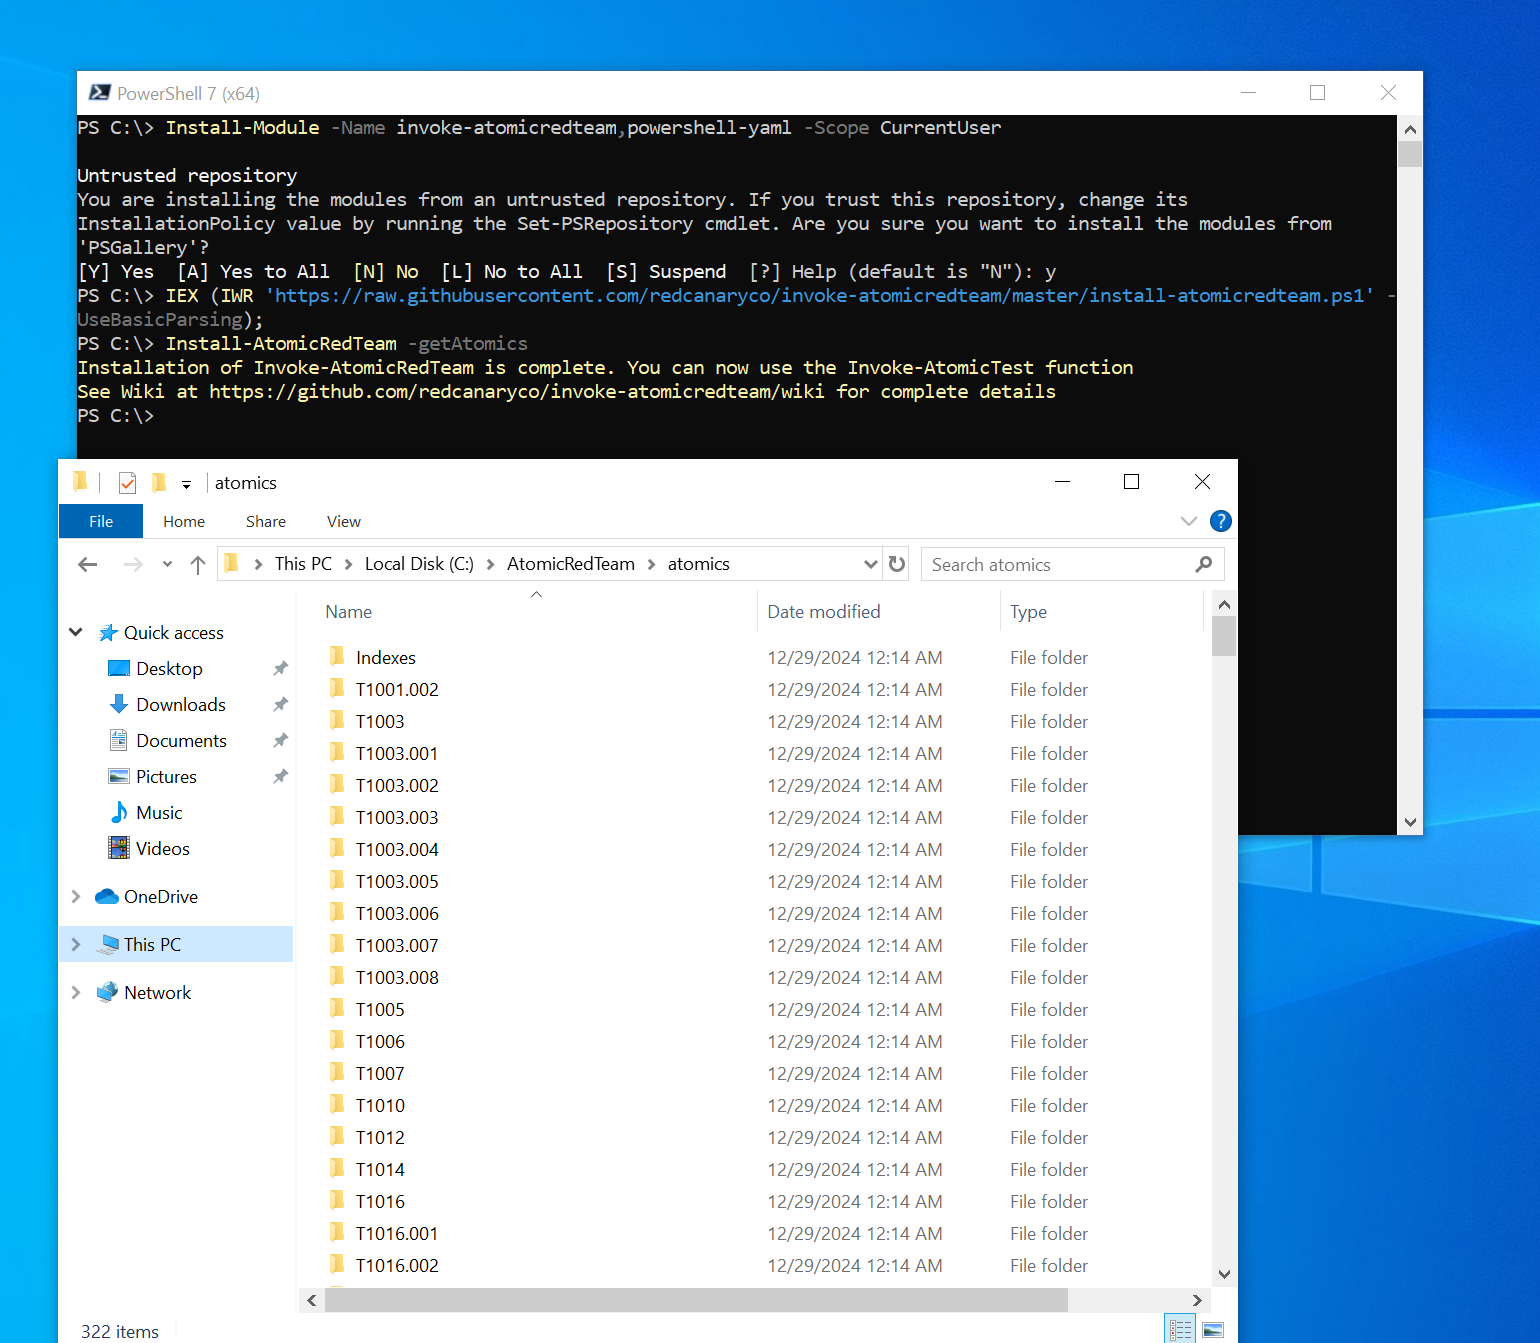The height and width of the screenshot is (1343, 1540).
Task: Click the search magnifier icon
Action: (x=1204, y=565)
